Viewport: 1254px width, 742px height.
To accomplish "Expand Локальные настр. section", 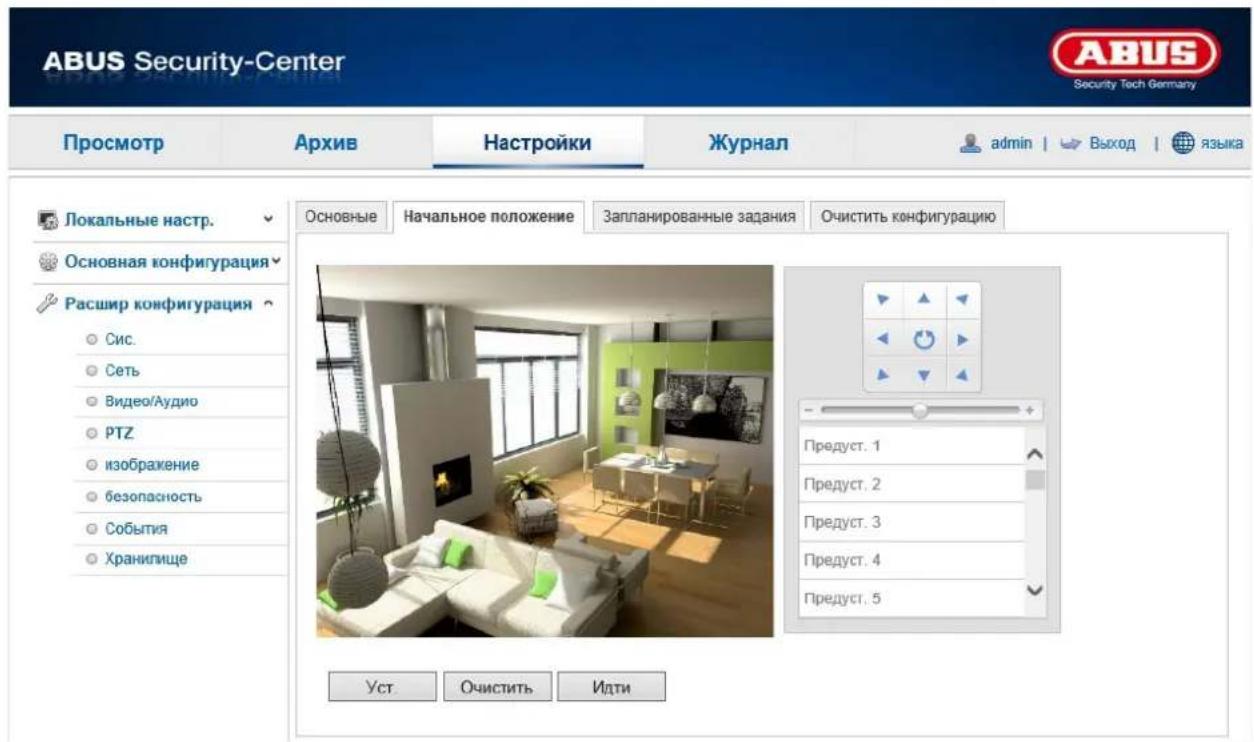I will coord(266,219).
